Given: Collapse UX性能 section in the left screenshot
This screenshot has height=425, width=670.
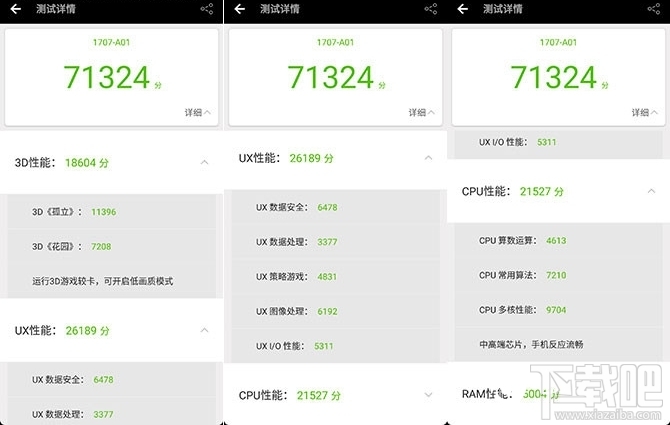Looking at the screenshot, I should (205, 330).
